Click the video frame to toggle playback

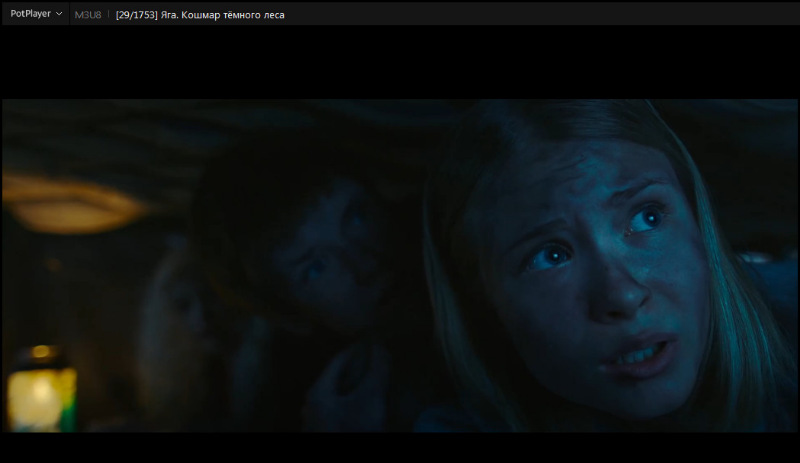[x=399, y=265]
